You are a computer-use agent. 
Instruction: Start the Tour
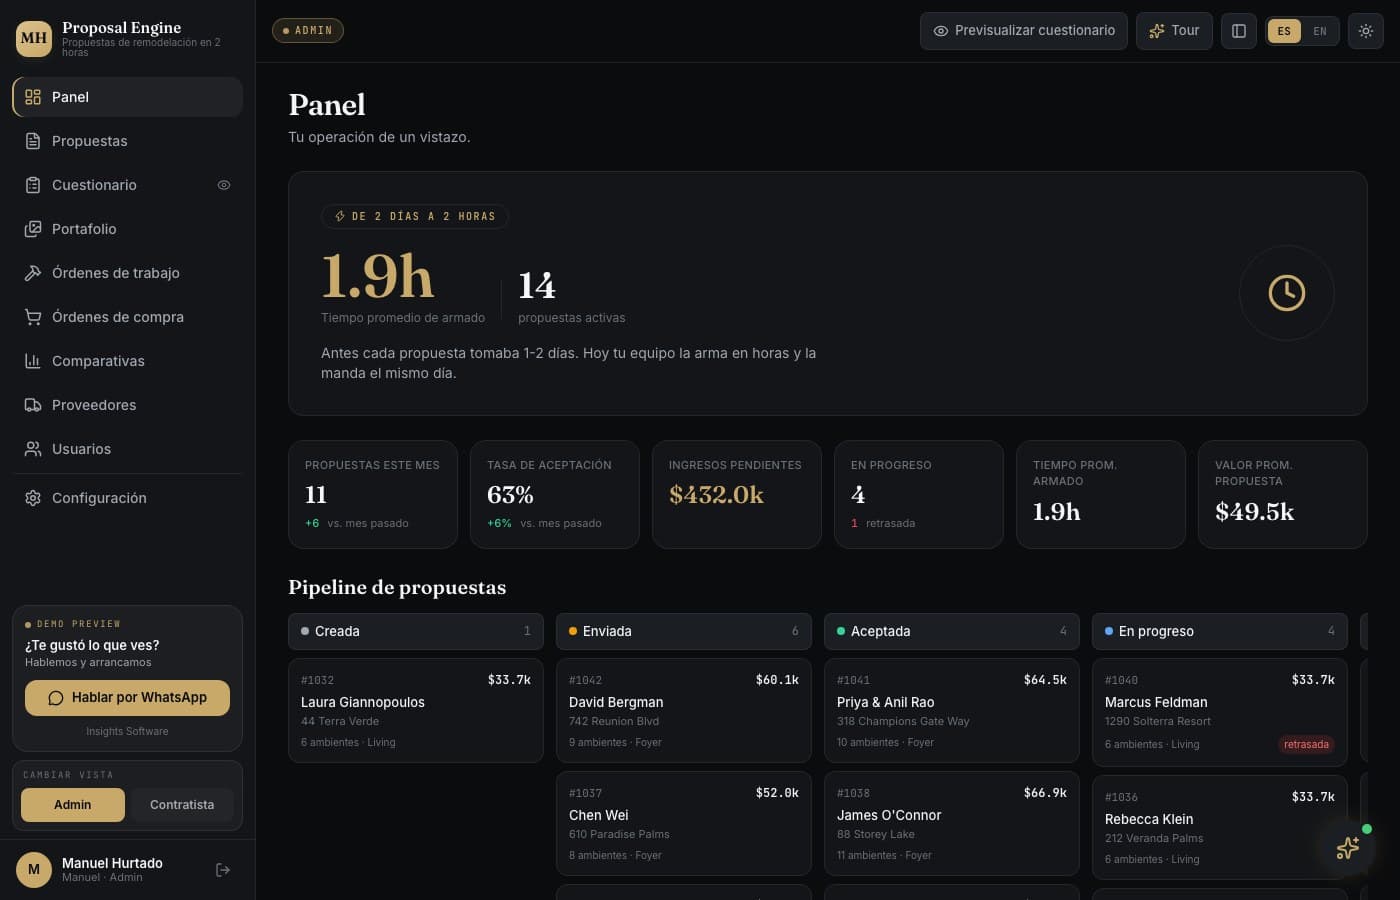[x=1174, y=31]
